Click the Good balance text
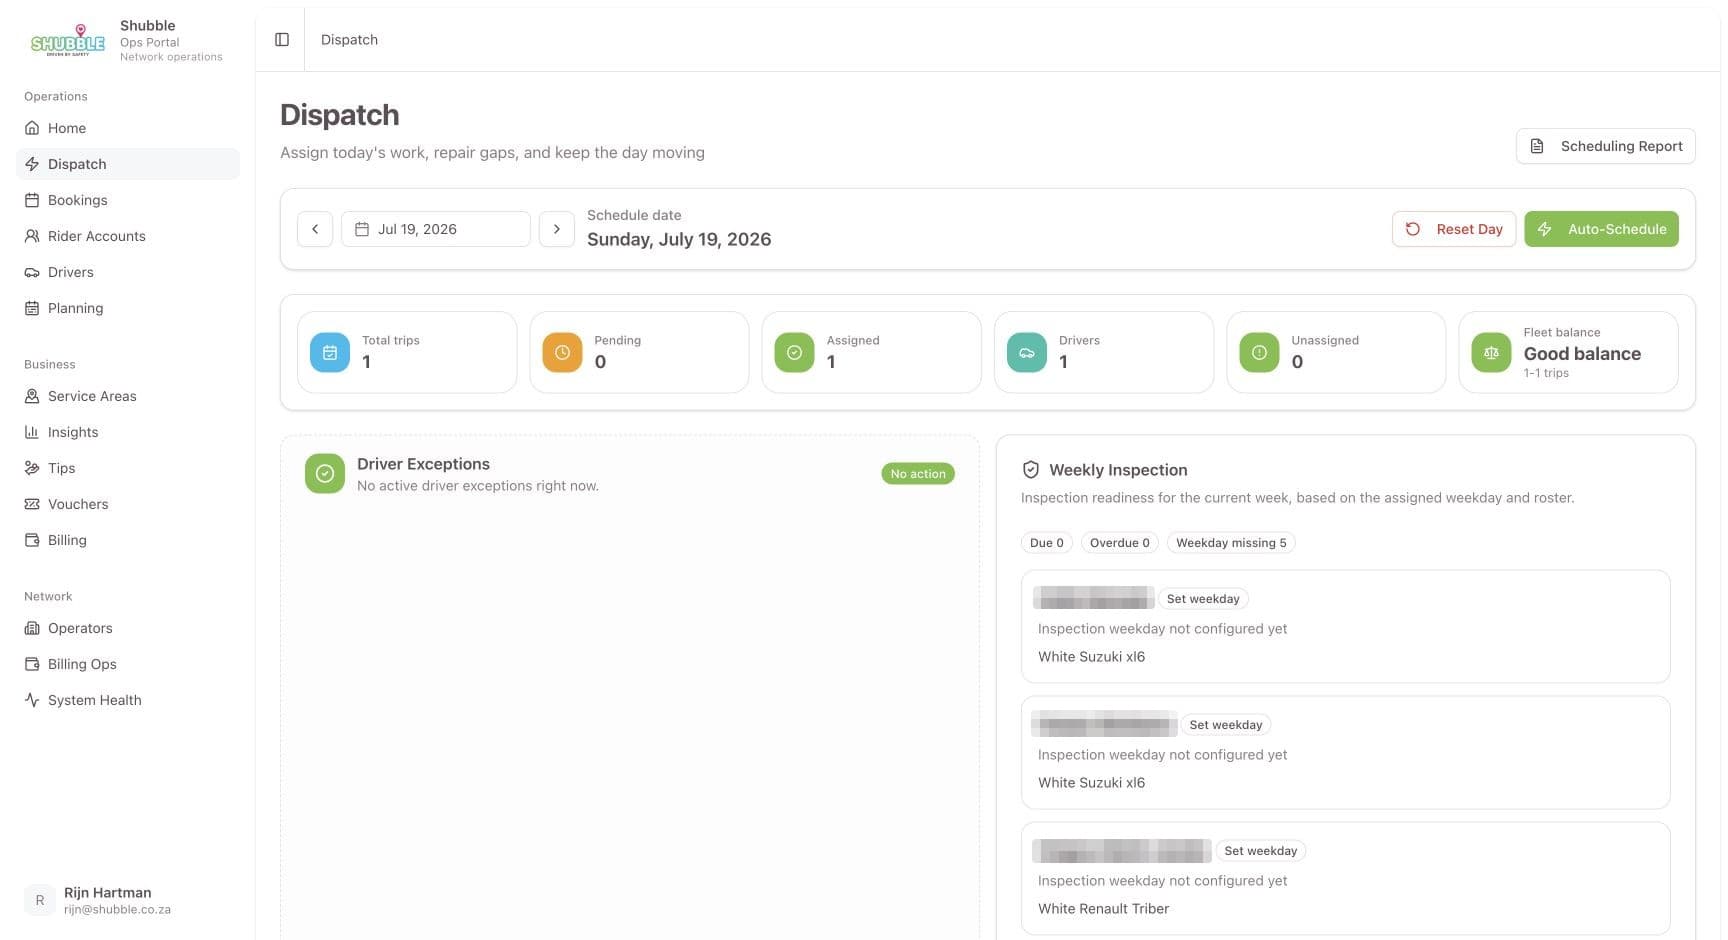The width and height of the screenshot is (1728, 940). pos(1582,354)
